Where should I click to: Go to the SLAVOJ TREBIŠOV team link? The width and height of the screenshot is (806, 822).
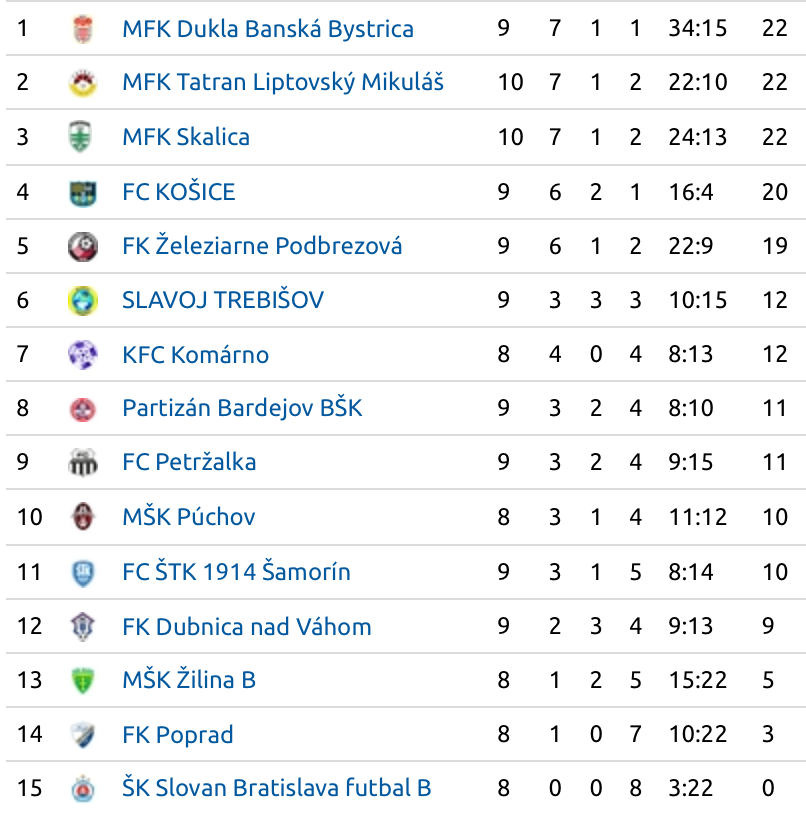[222, 299]
